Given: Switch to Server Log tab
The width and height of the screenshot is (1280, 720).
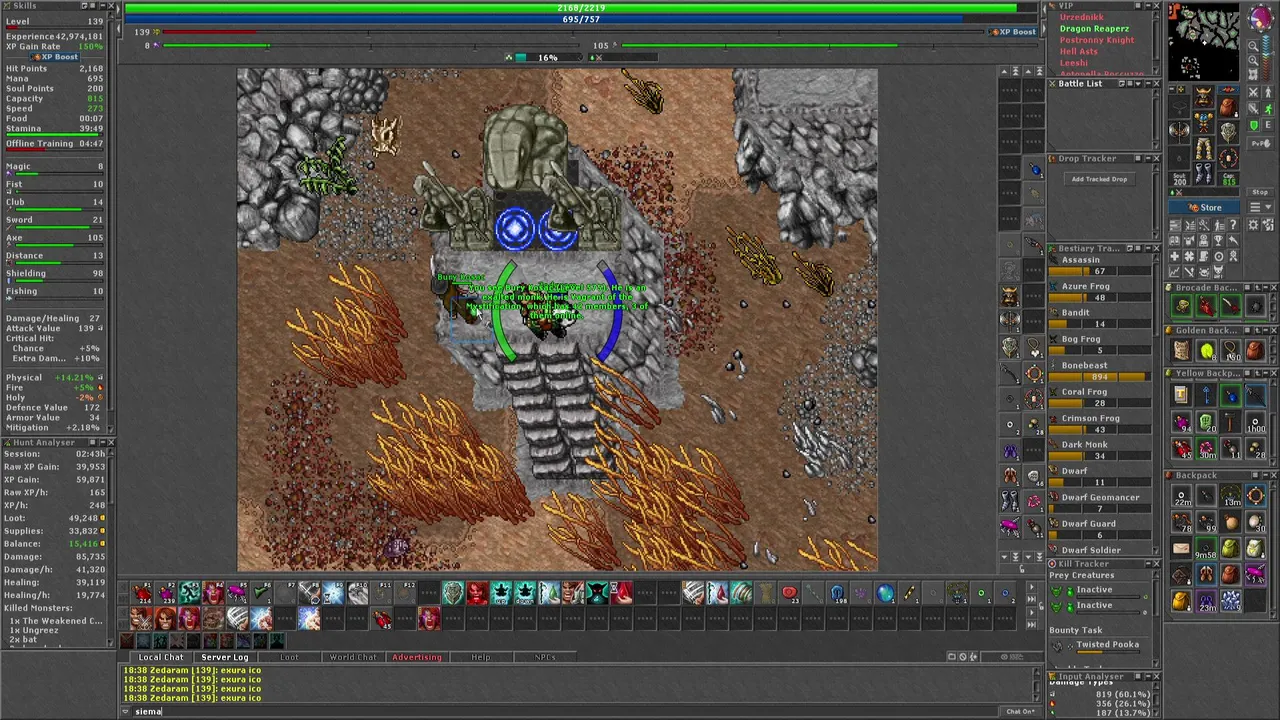Looking at the screenshot, I should [225, 657].
